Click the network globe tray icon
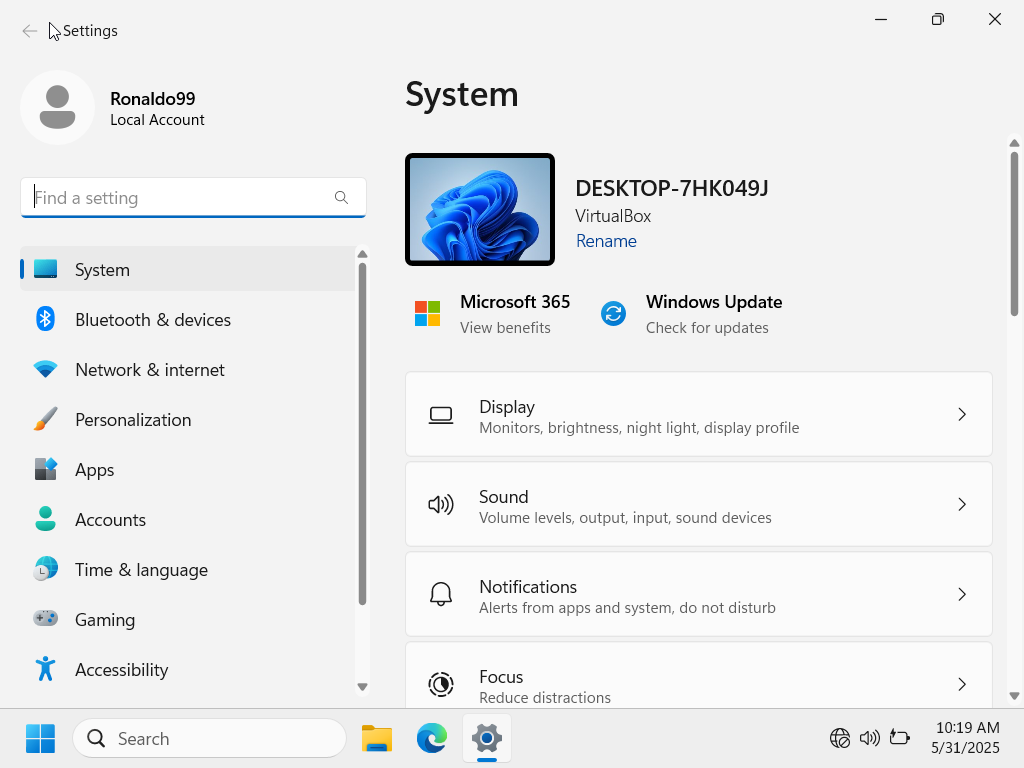 point(840,739)
